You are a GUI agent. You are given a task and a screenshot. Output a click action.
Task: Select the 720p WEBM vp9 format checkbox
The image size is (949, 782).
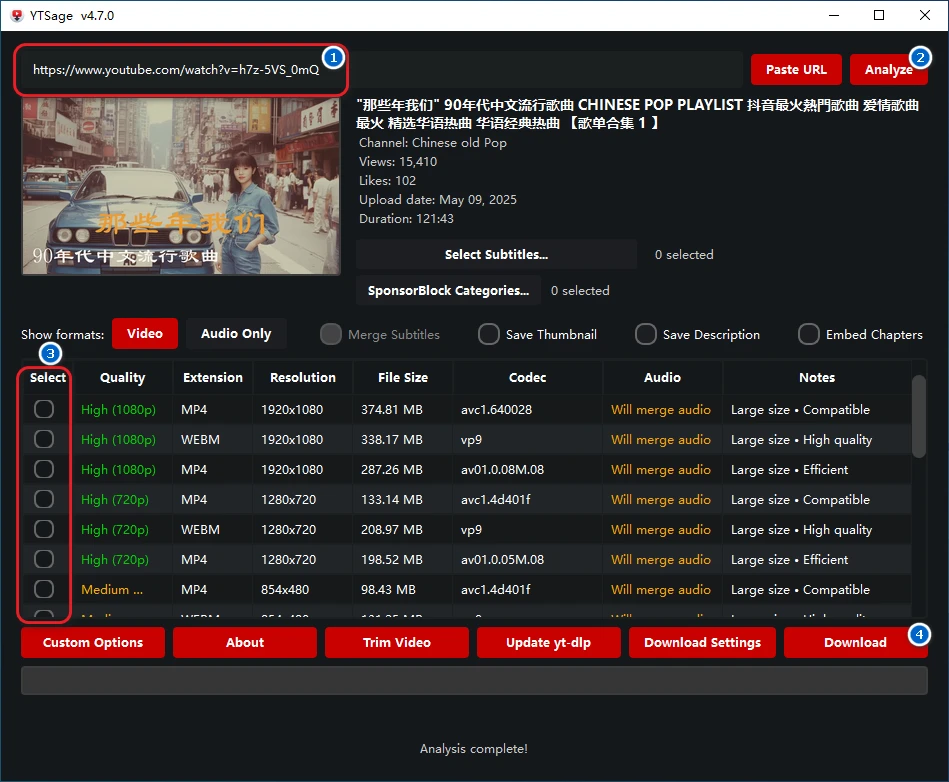tap(44, 529)
